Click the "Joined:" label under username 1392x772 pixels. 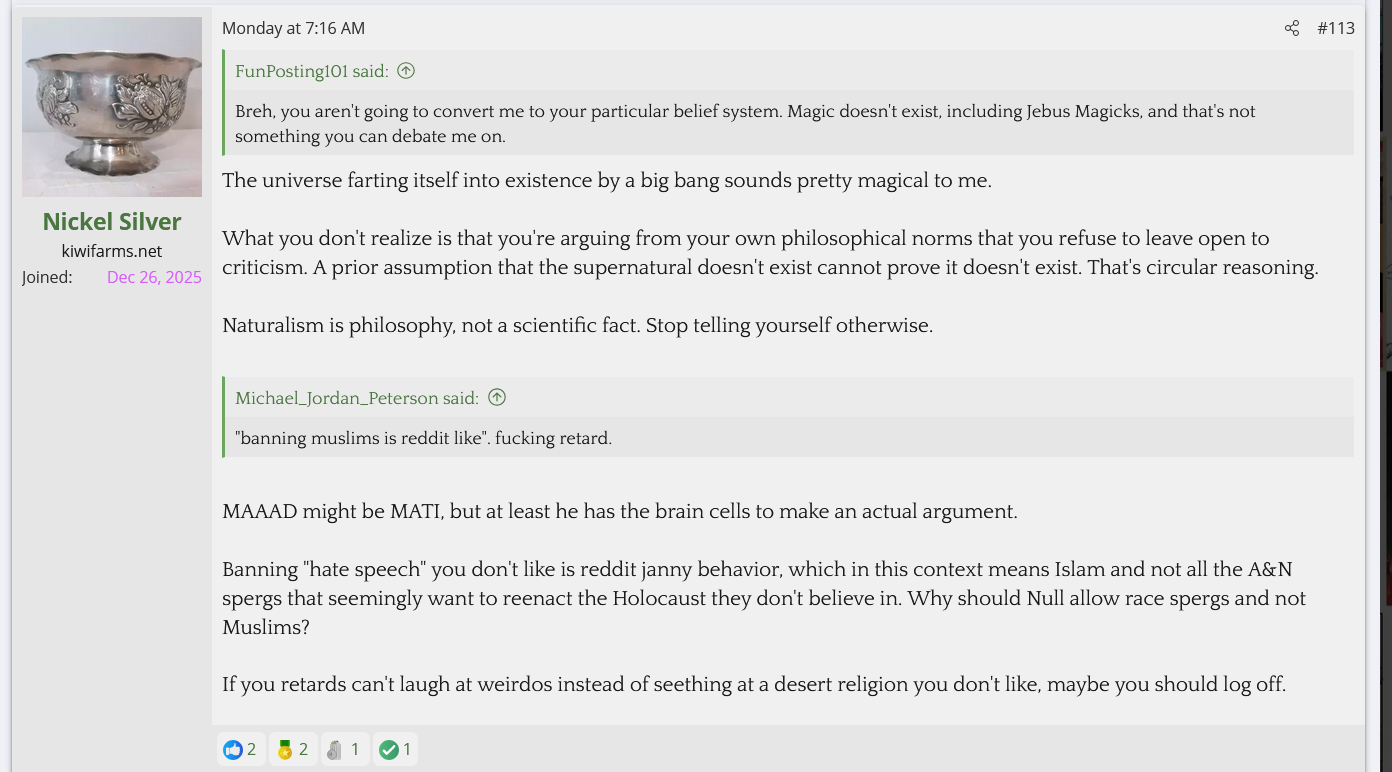[x=47, y=277]
